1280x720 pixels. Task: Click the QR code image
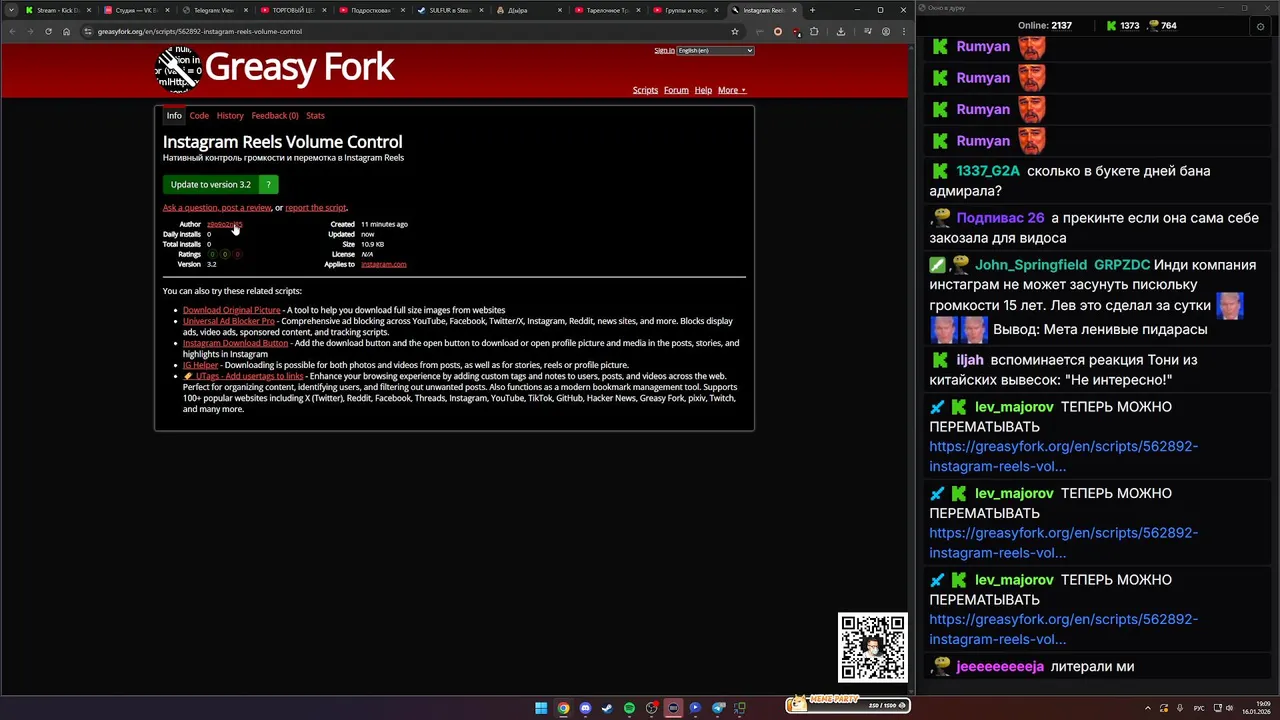(873, 647)
